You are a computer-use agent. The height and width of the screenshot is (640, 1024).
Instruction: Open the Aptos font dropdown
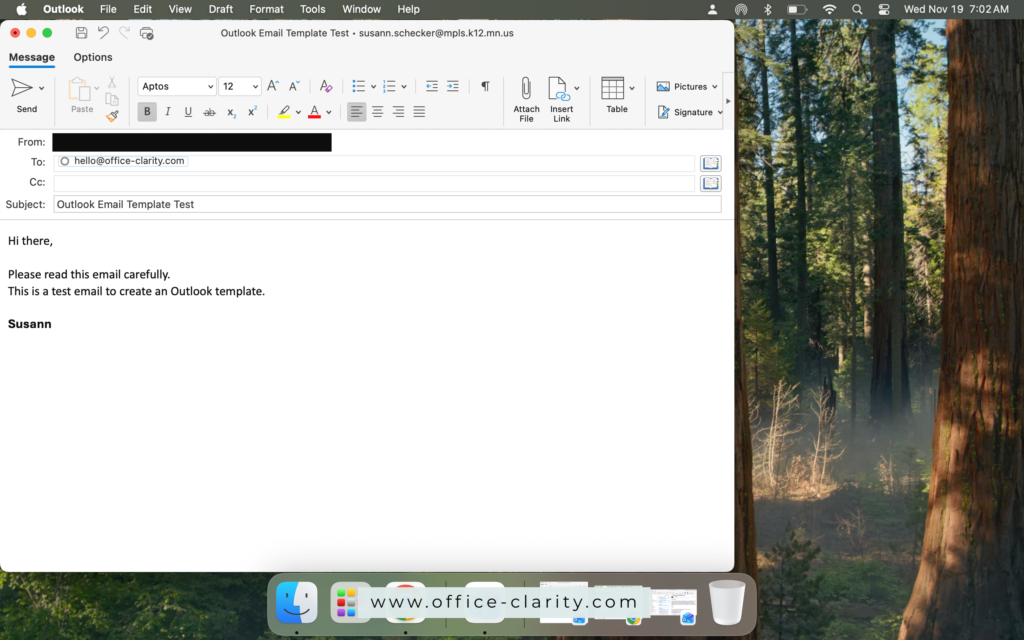pos(176,86)
